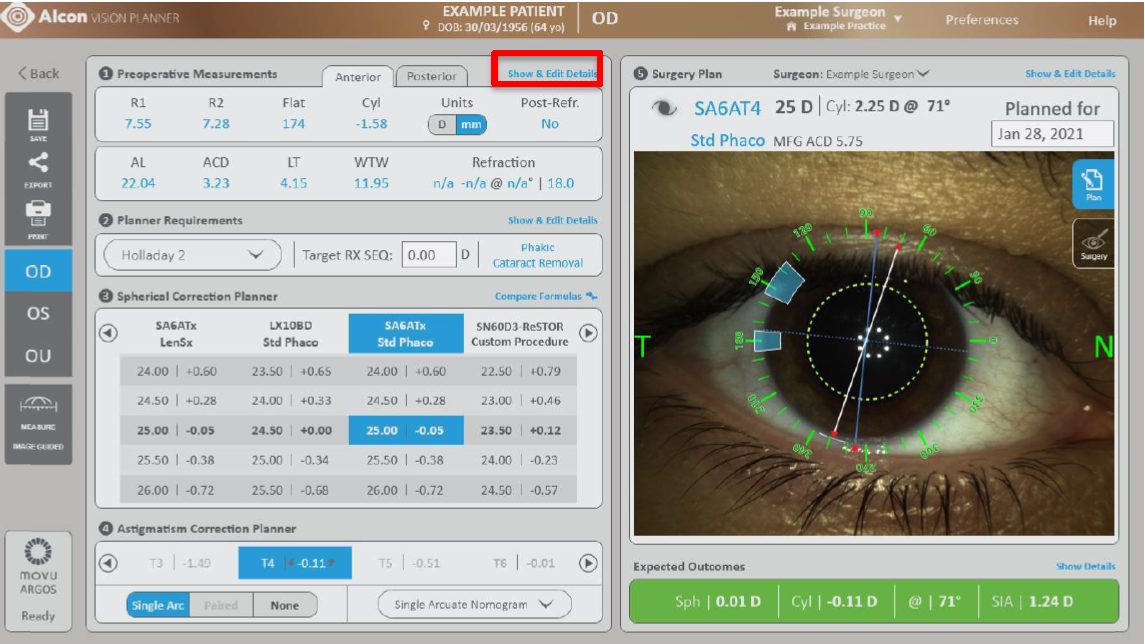Viewport: 1145px width, 644px height.
Task: Click the eye icon beside SA6AT4
Action: (x=664, y=109)
